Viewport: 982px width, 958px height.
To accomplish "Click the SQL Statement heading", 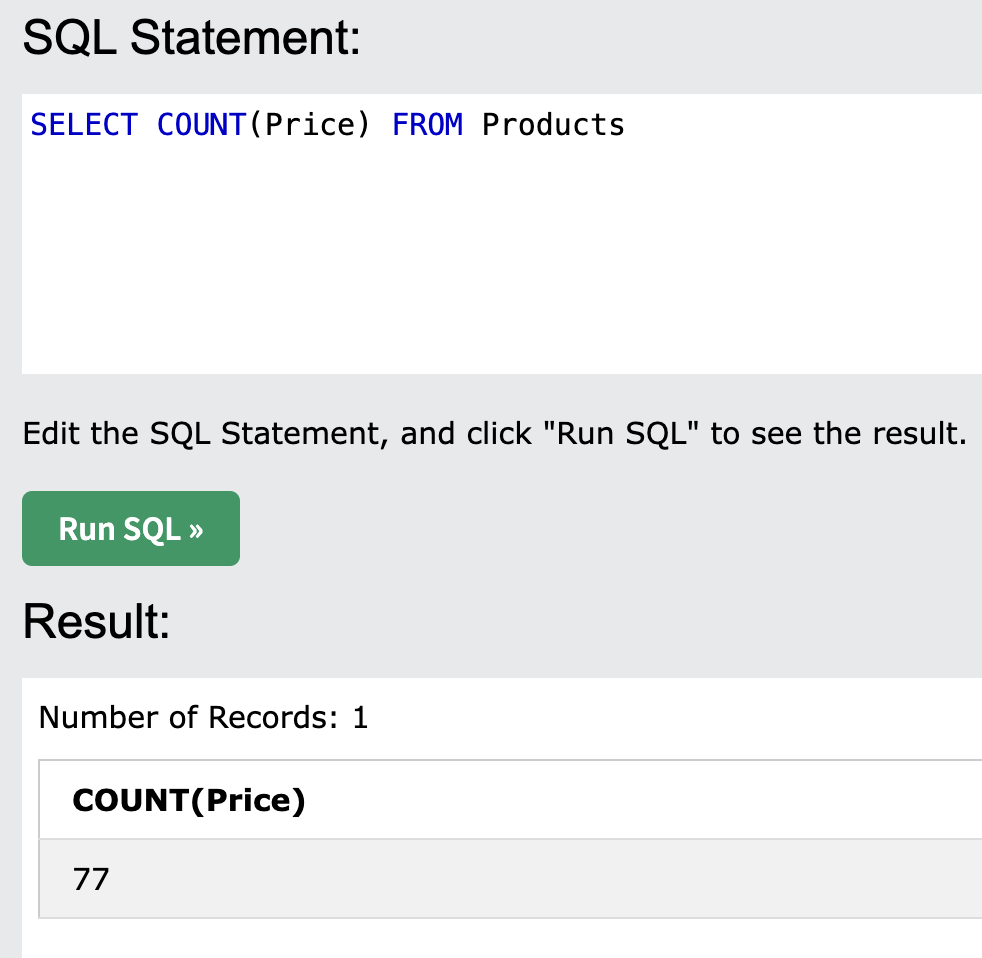I will click(192, 38).
